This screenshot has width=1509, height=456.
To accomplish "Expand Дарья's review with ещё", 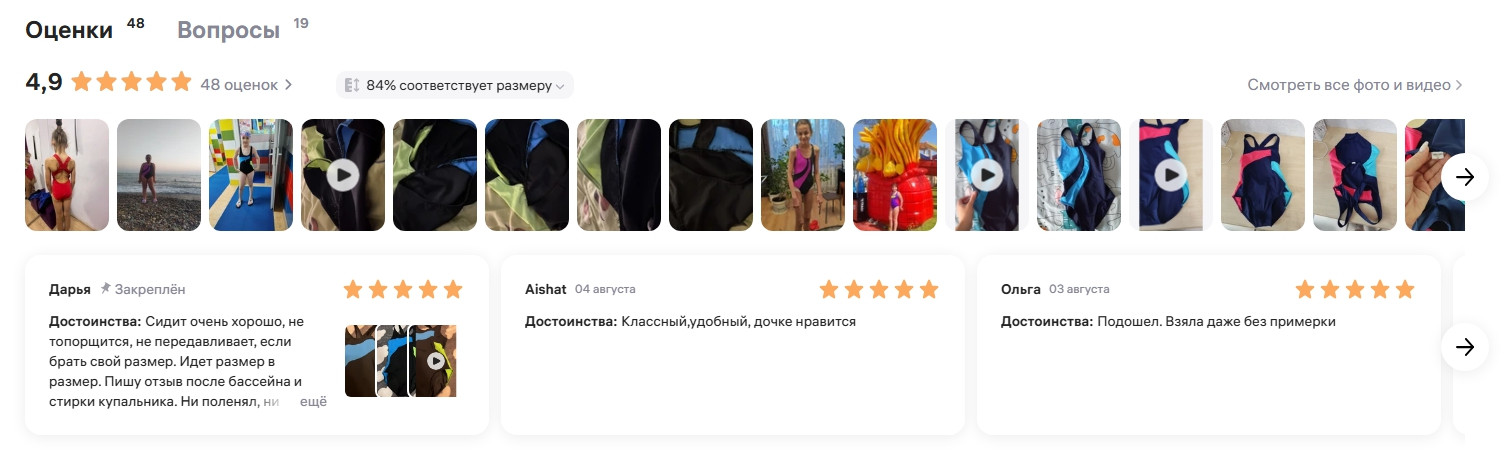I will (314, 402).
